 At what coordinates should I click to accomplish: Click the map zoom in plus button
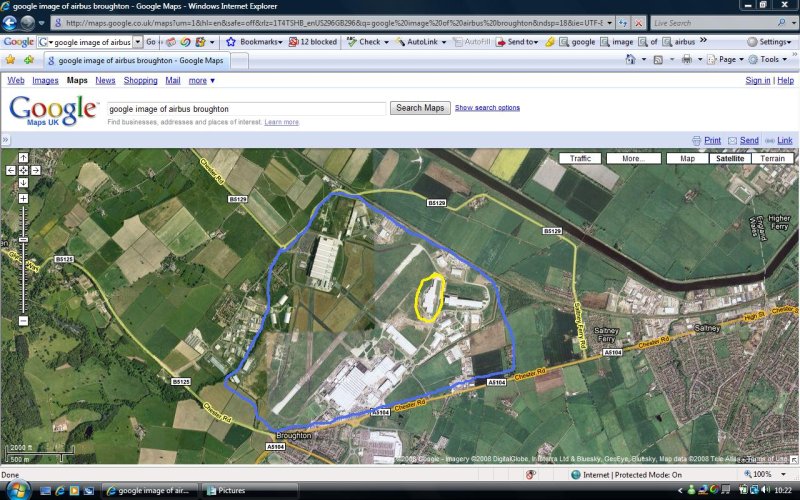pyautogui.click(x=23, y=198)
